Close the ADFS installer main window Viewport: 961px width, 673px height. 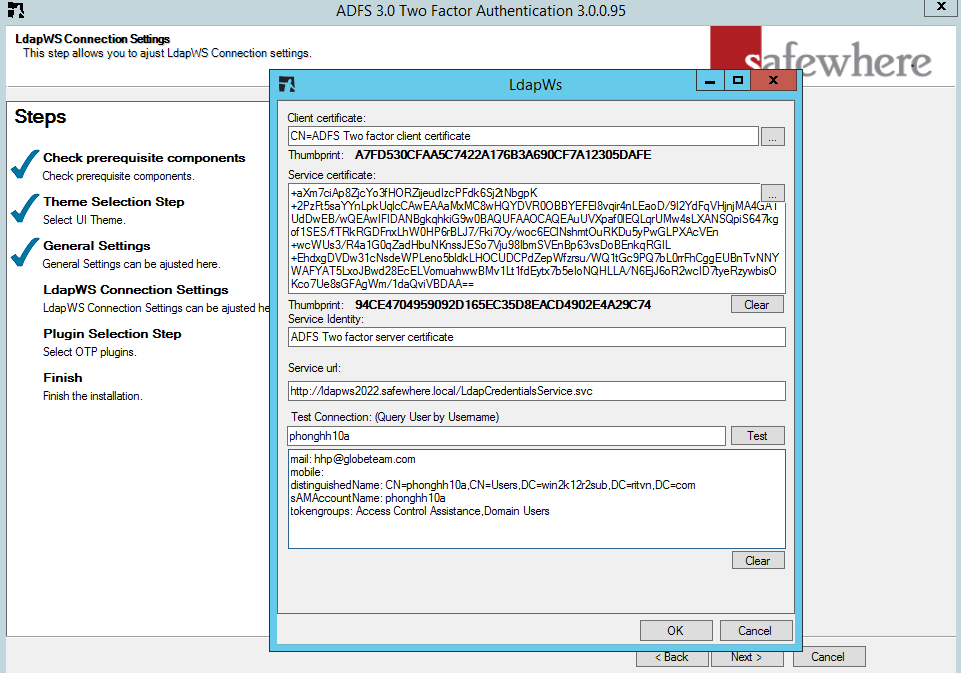[x=941, y=7]
